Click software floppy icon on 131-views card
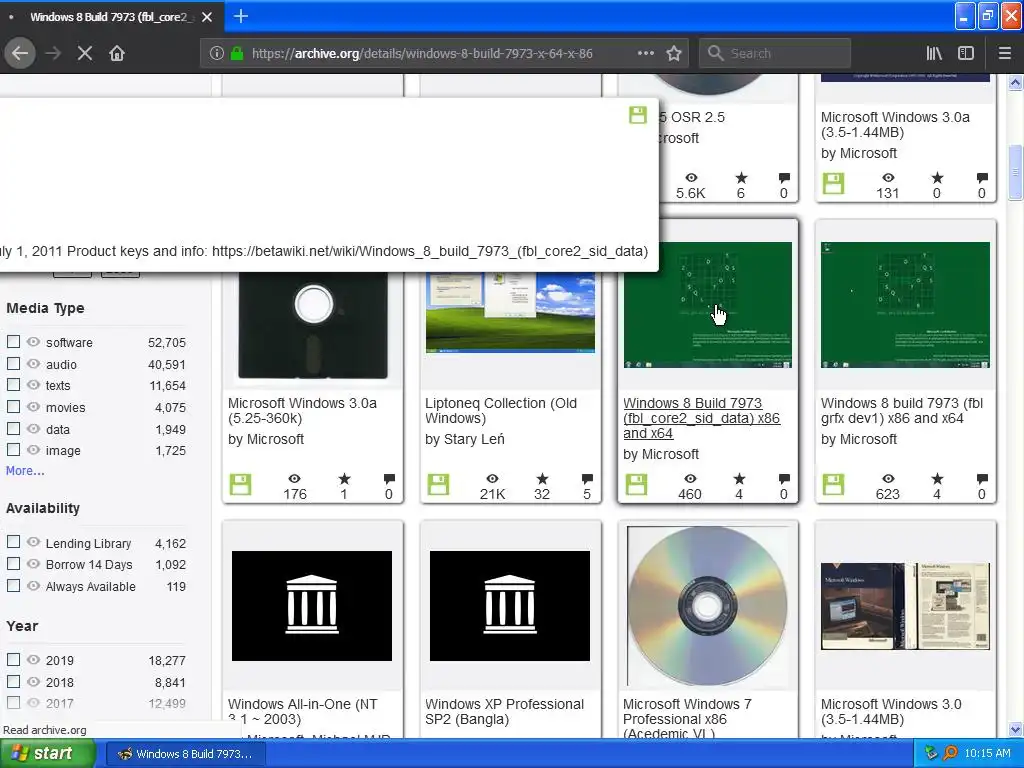 click(x=833, y=184)
